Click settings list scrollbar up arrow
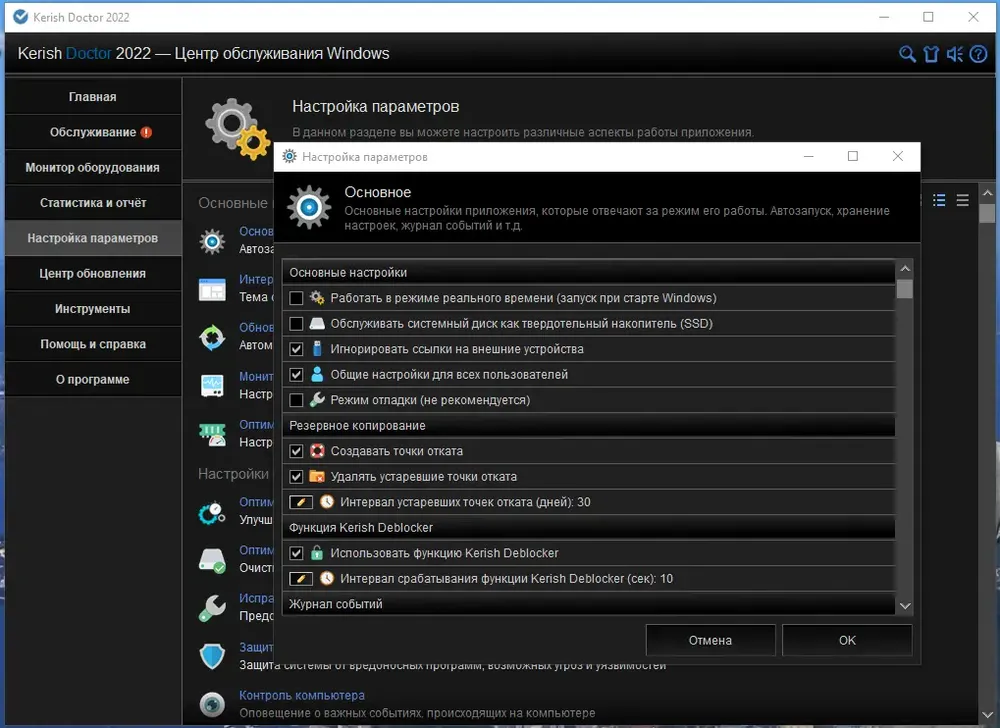Screen dimensions: 1000x728 coord(904,268)
